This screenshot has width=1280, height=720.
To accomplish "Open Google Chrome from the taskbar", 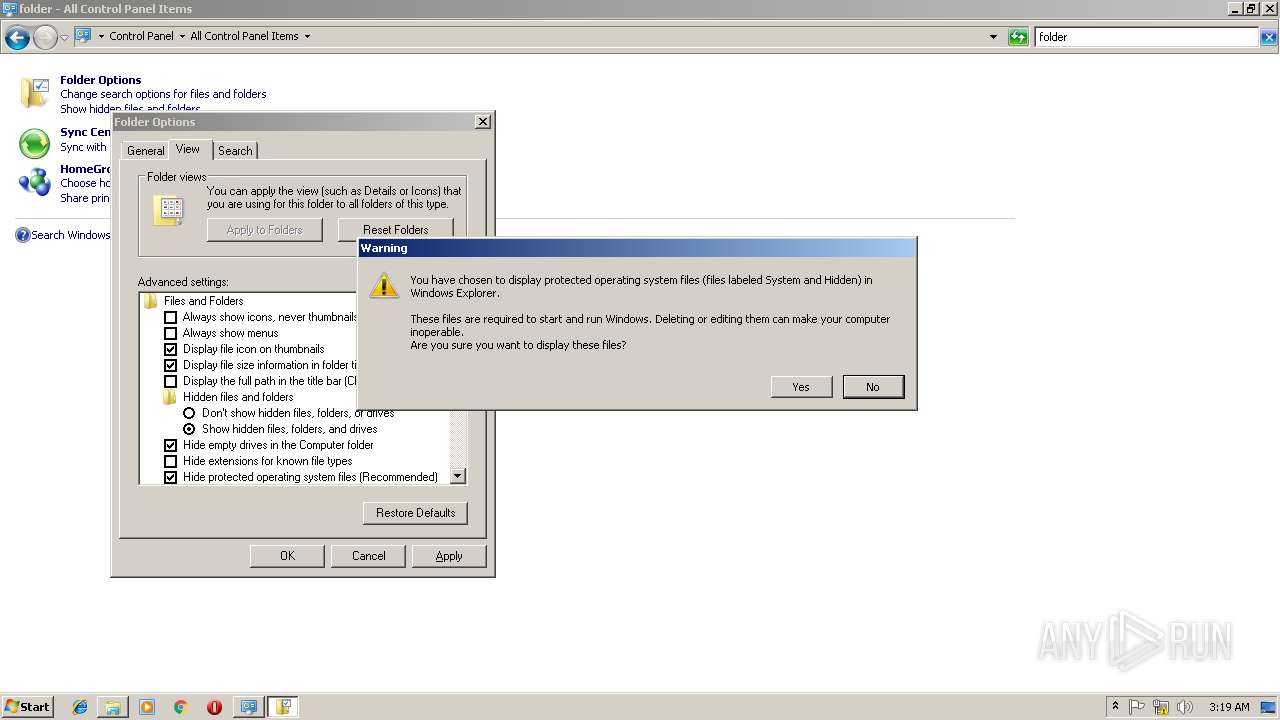I will [x=181, y=707].
